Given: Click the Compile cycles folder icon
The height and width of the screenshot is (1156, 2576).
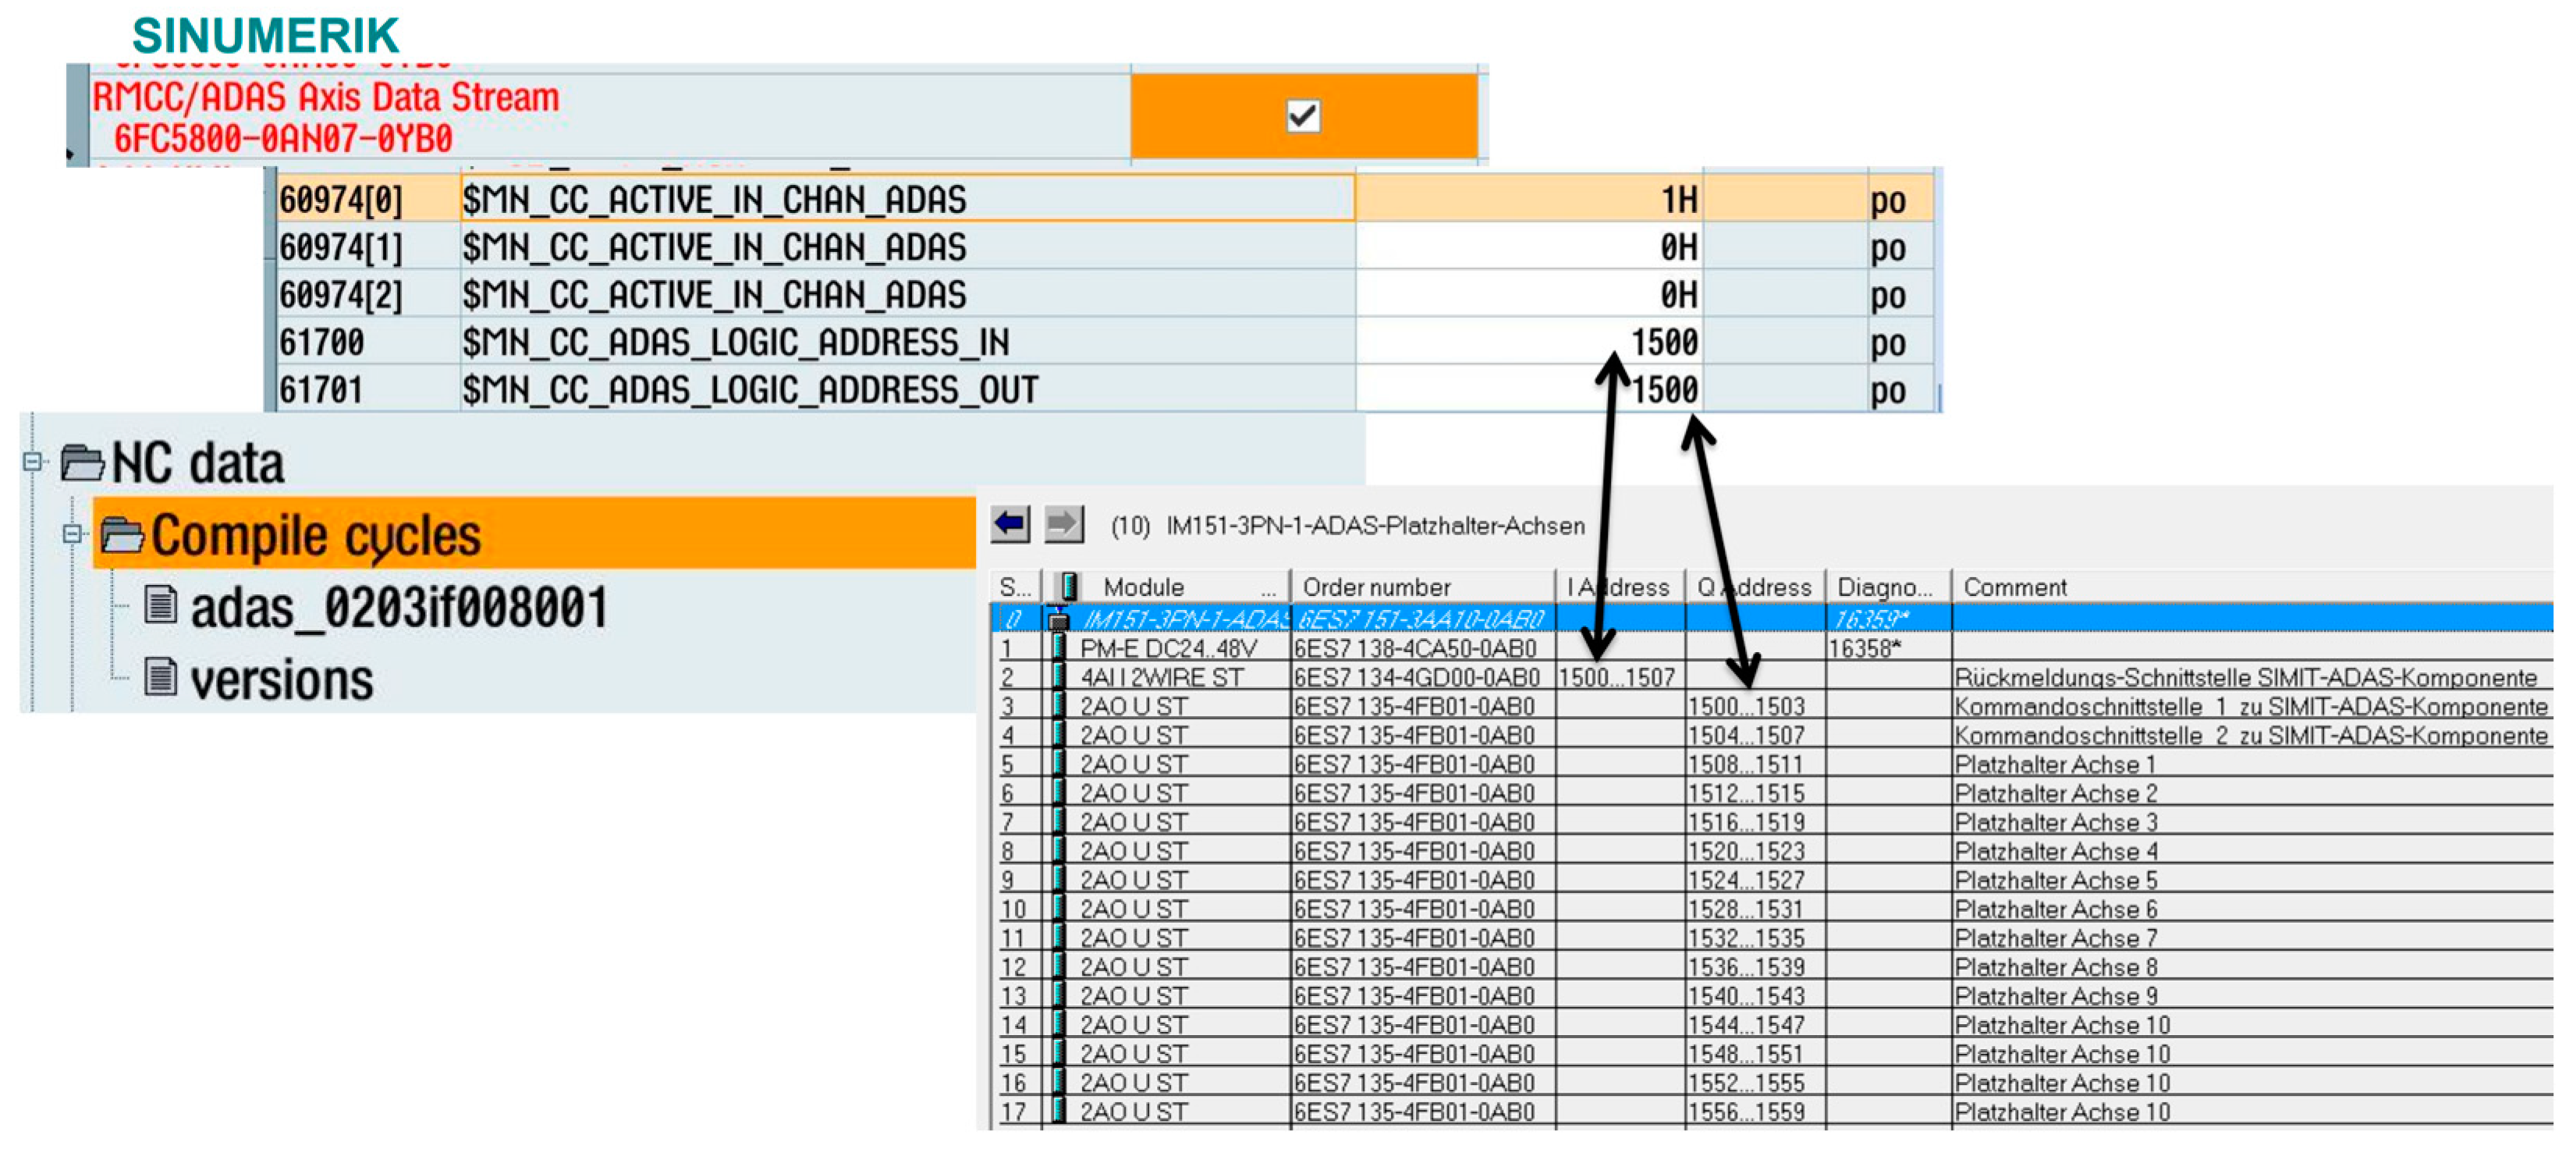Looking at the screenshot, I should point(122,535).
